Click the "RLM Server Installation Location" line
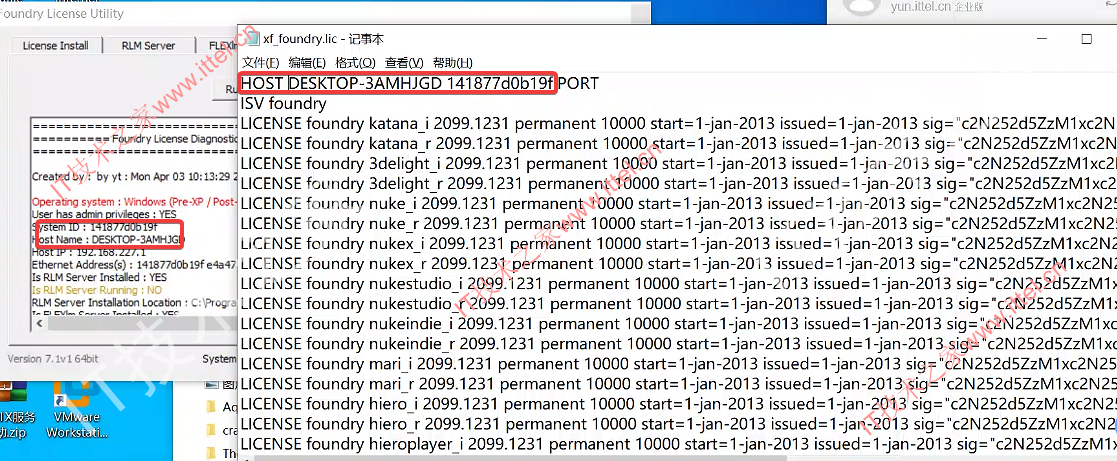Viewport: 1117px width, 461px height. tap(134, 303)
